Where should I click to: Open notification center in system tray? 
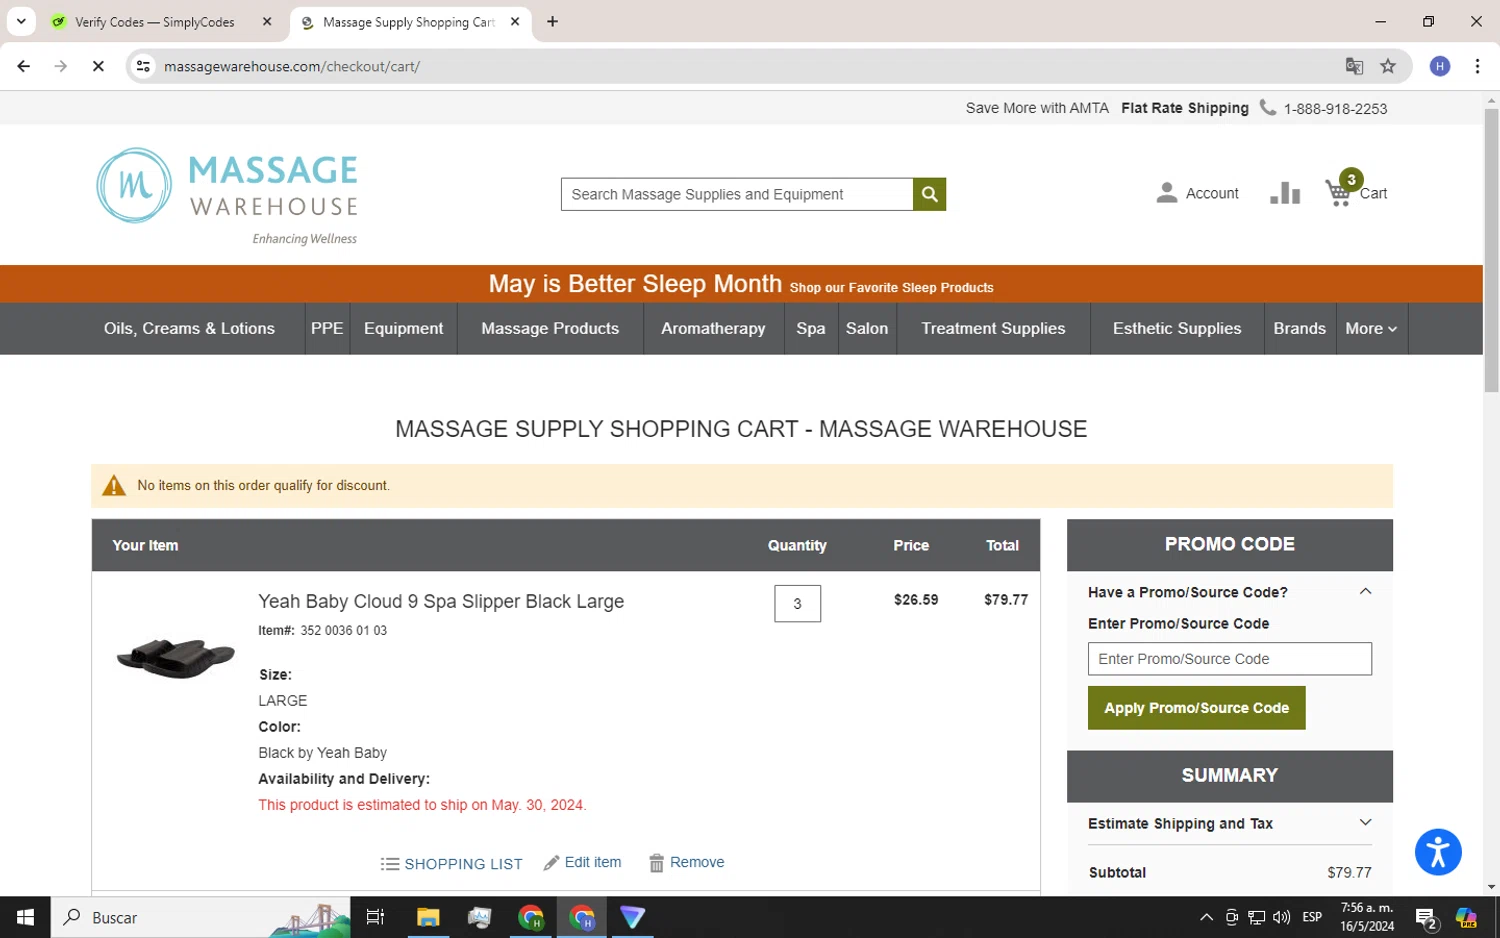(1426, 917)
